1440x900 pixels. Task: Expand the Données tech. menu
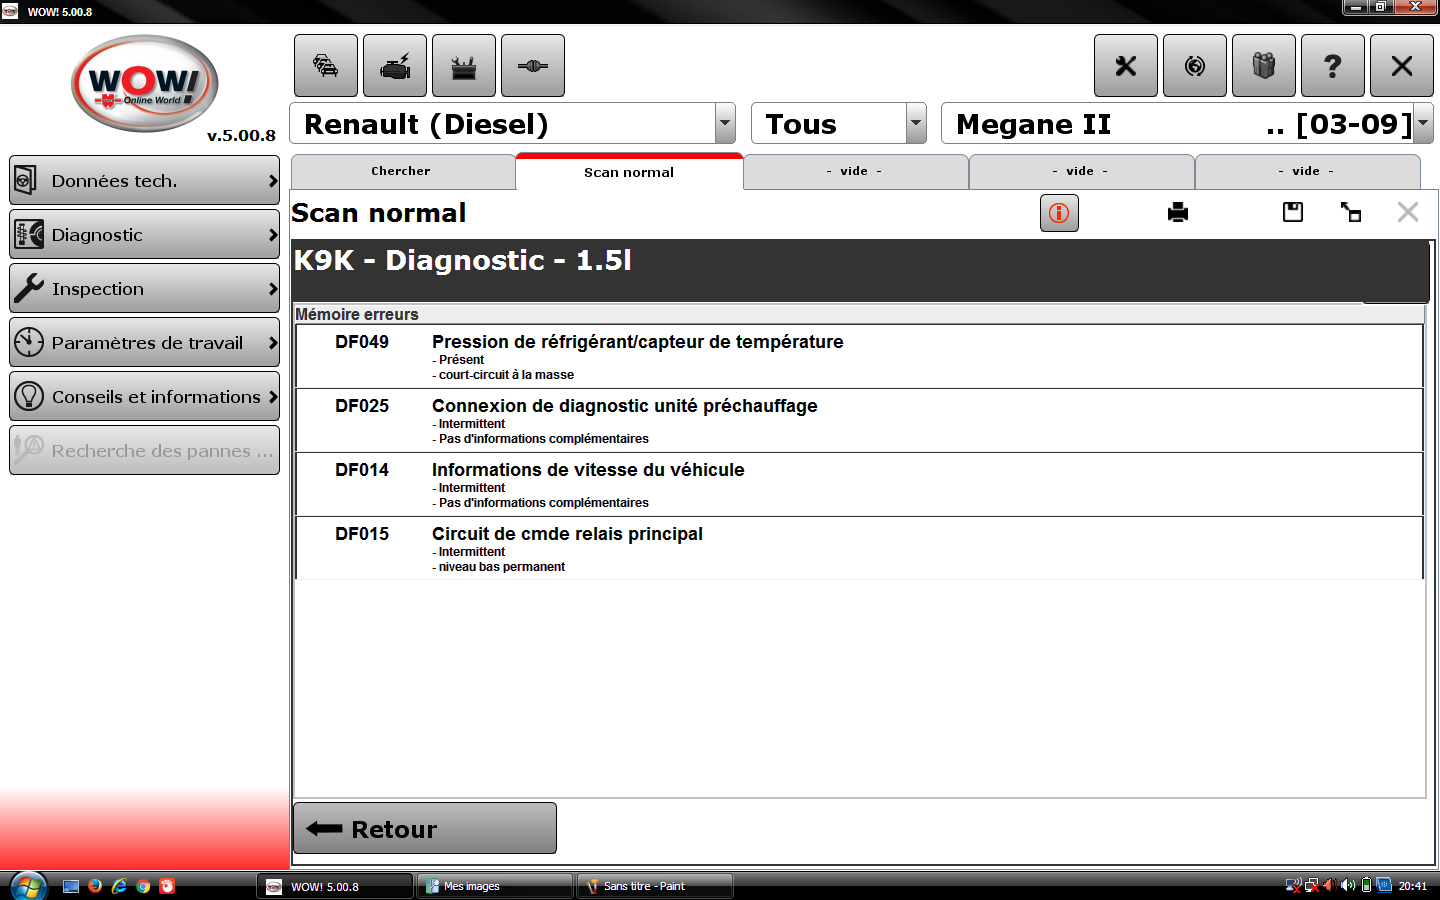(x=145, y=181)
